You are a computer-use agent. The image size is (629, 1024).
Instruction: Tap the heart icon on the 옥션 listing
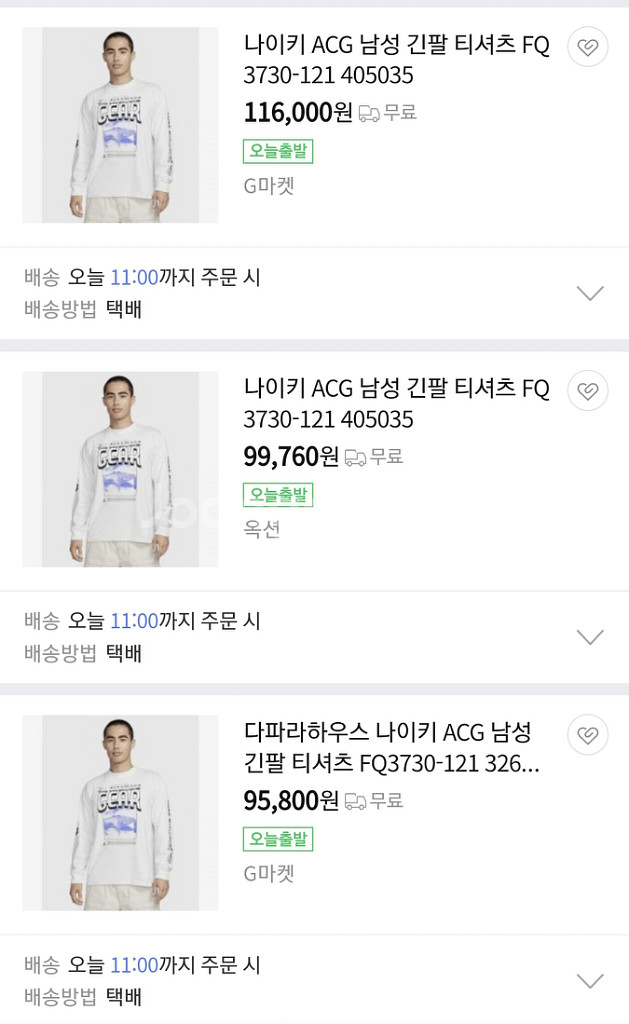point(588,391)
